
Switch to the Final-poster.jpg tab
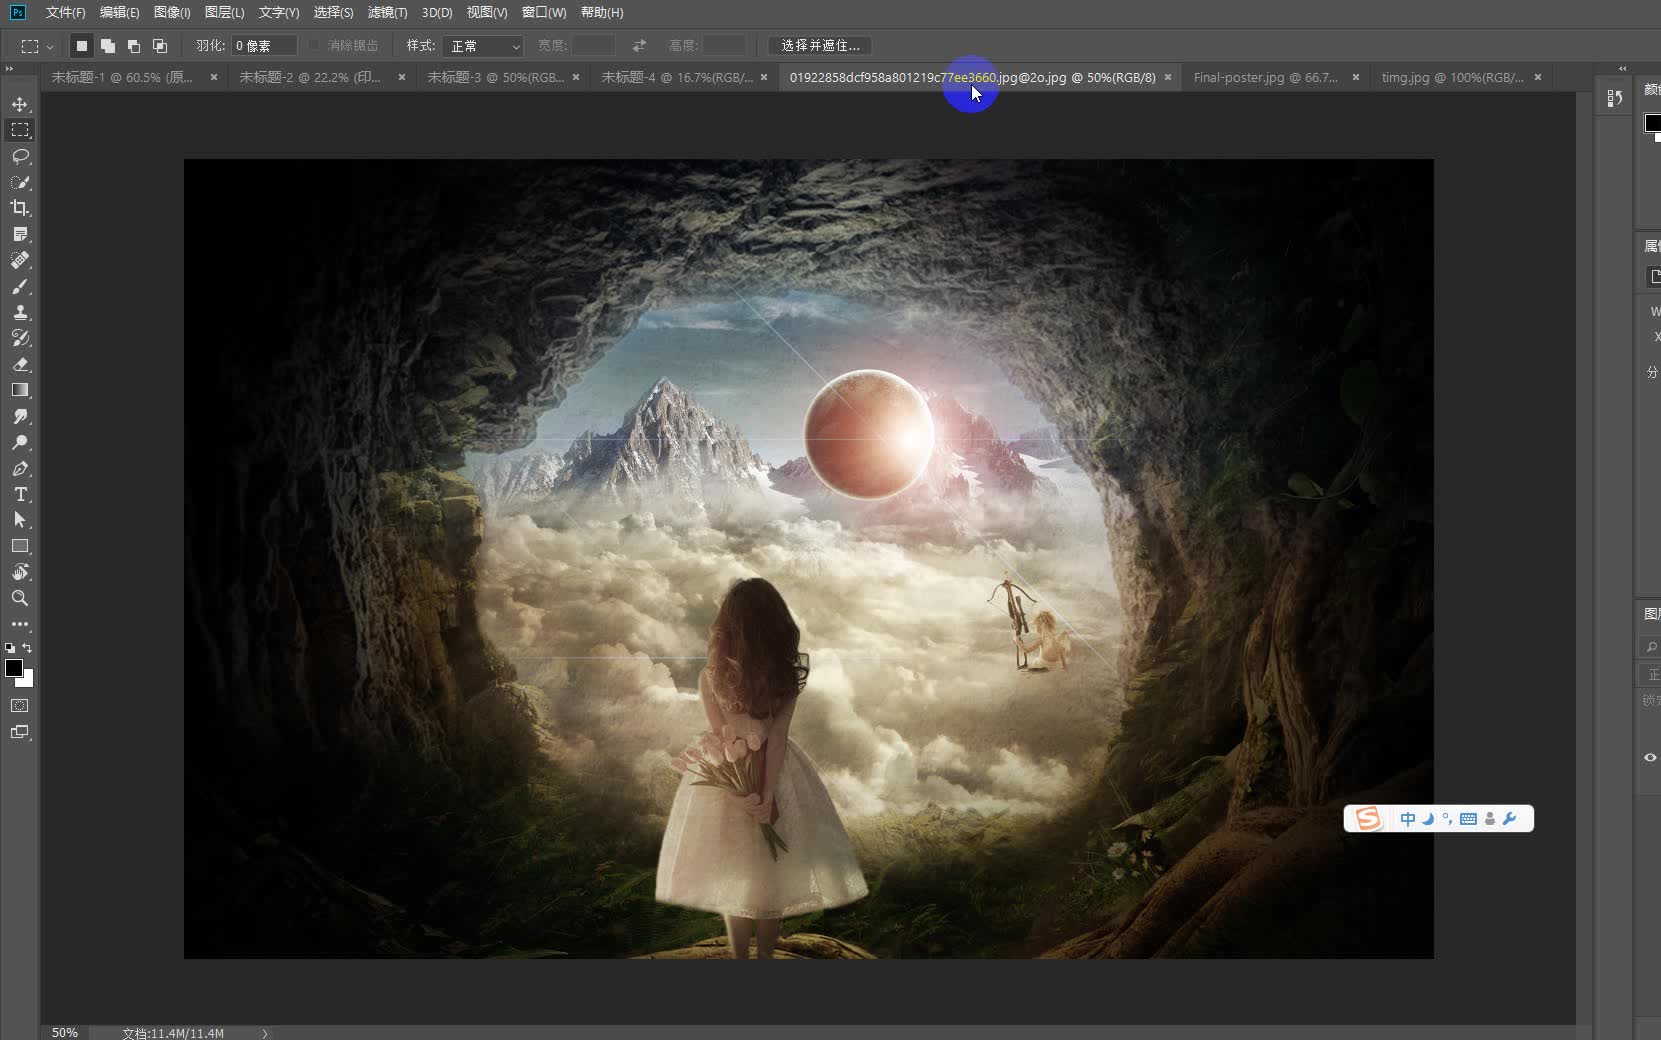pos(1265,77)
